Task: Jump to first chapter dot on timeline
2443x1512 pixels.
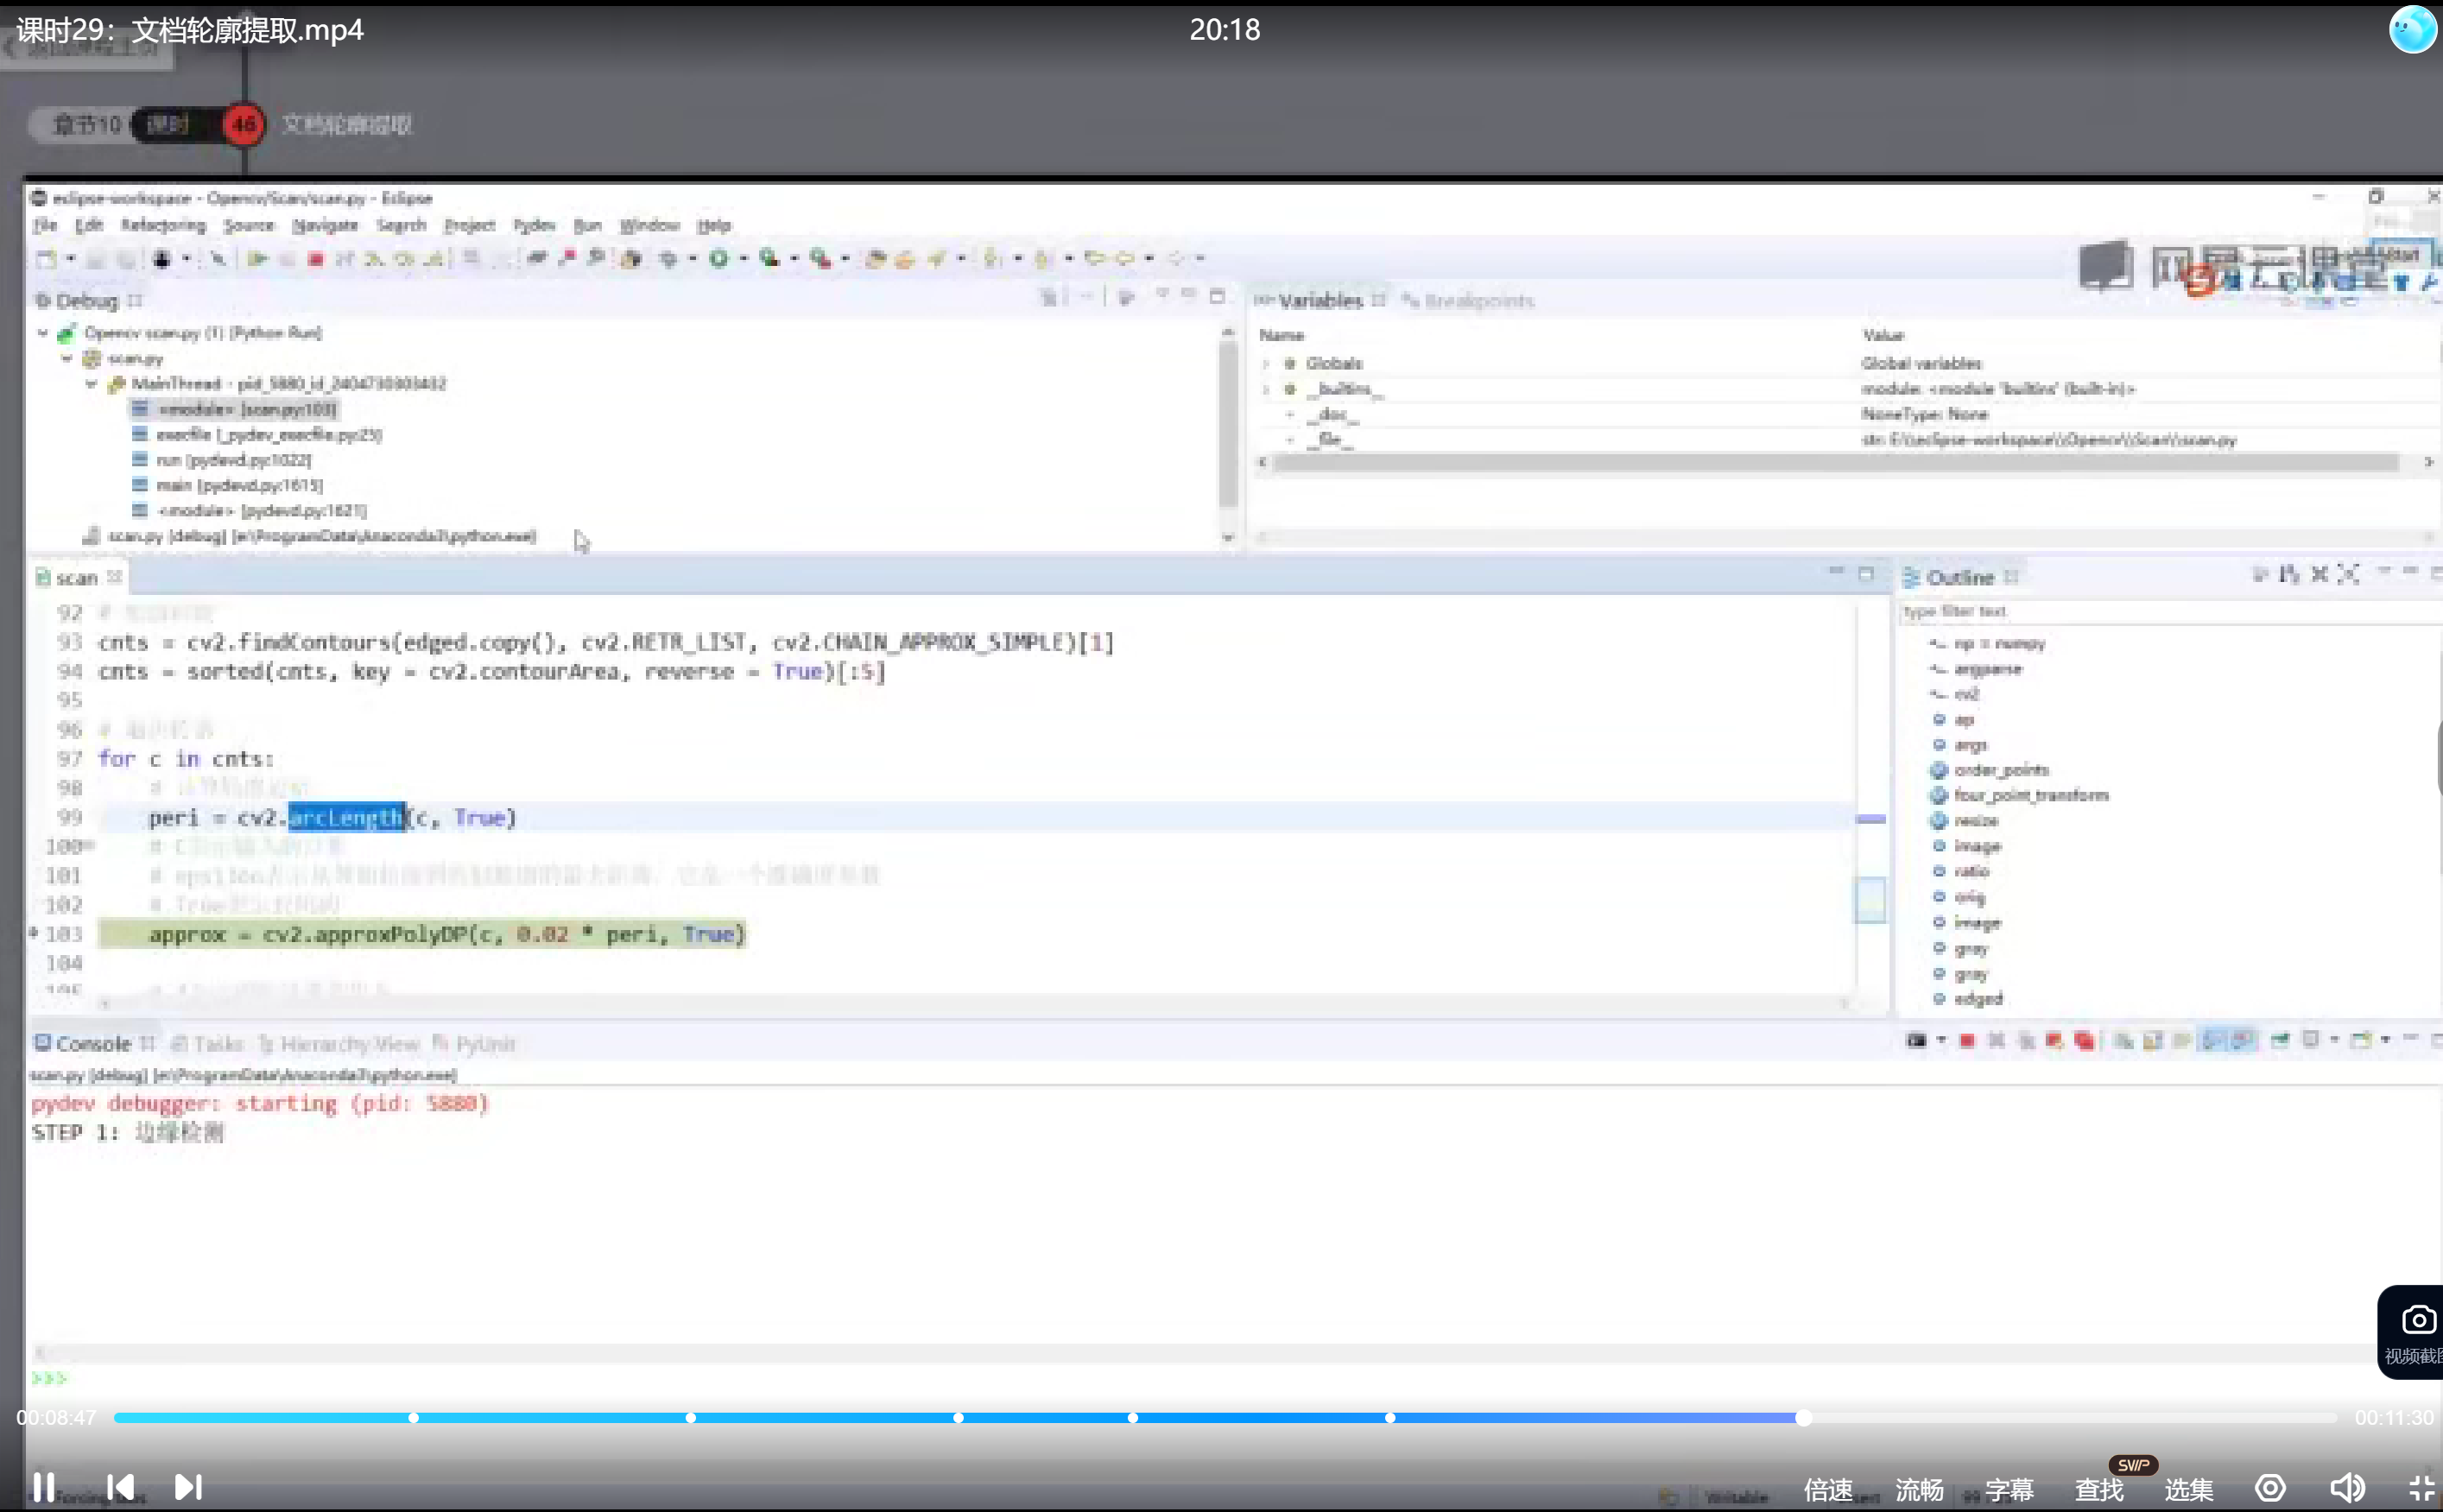Action: tap(413, 1418)
